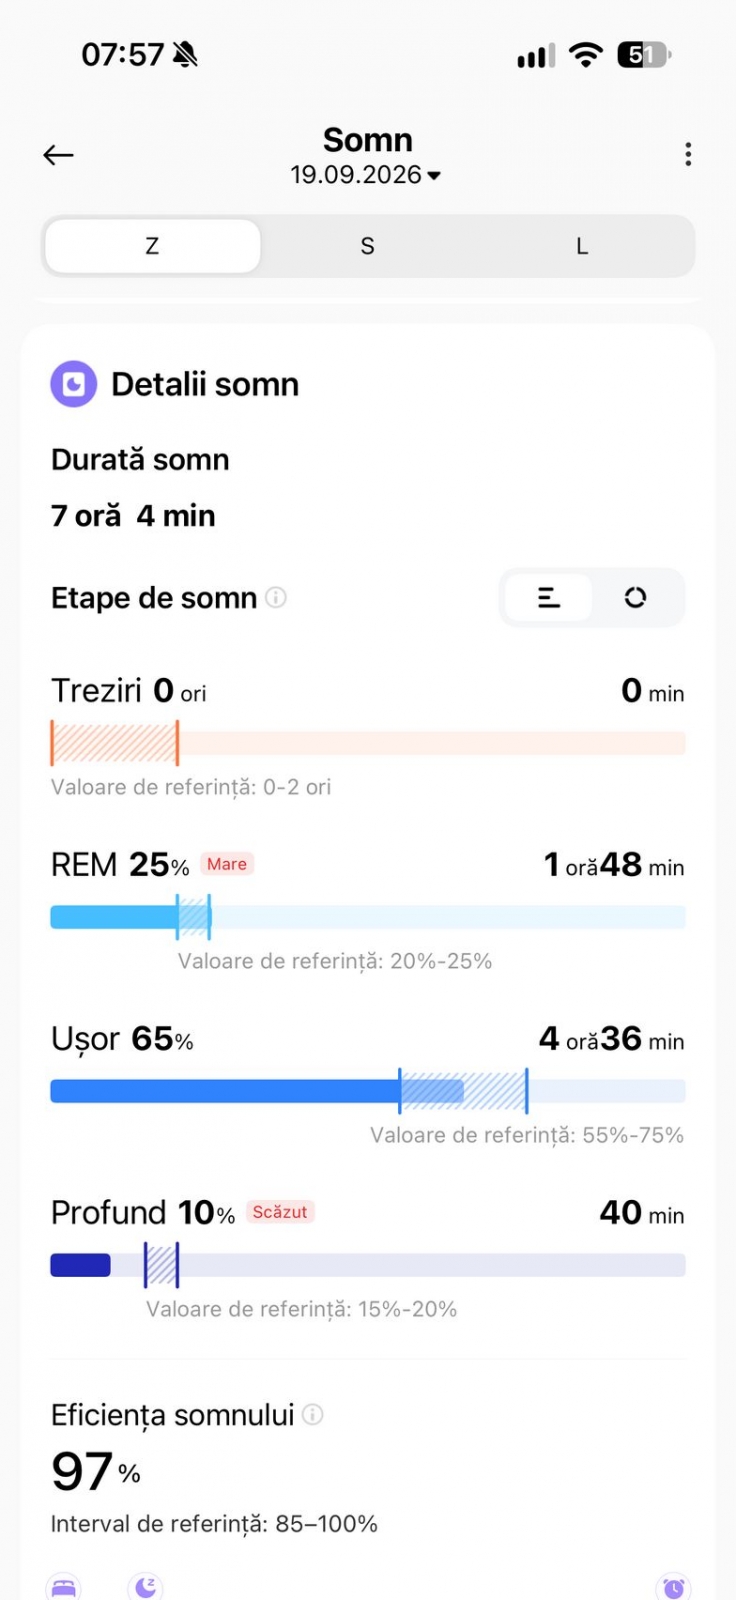Select the L monthly tab
Image resolution: width=736 pixels, height=1600 pixels.
click(582, 246)
